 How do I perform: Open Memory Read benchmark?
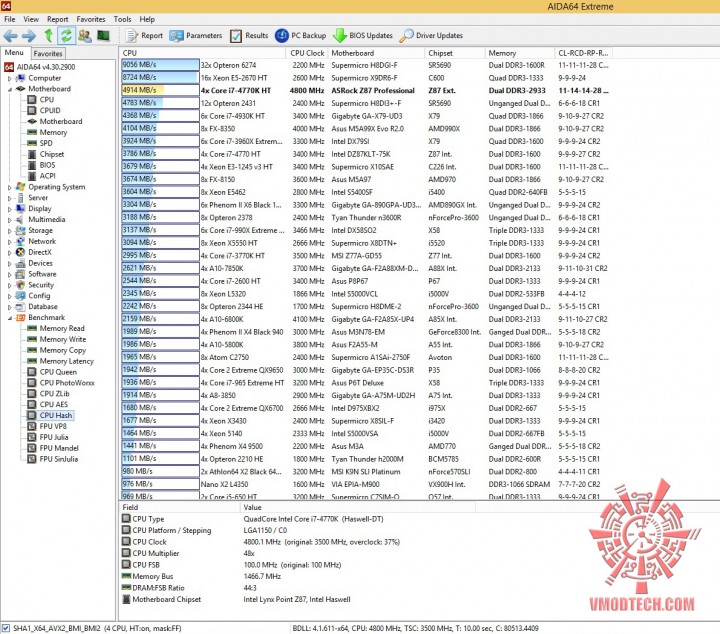click(56, 329)
